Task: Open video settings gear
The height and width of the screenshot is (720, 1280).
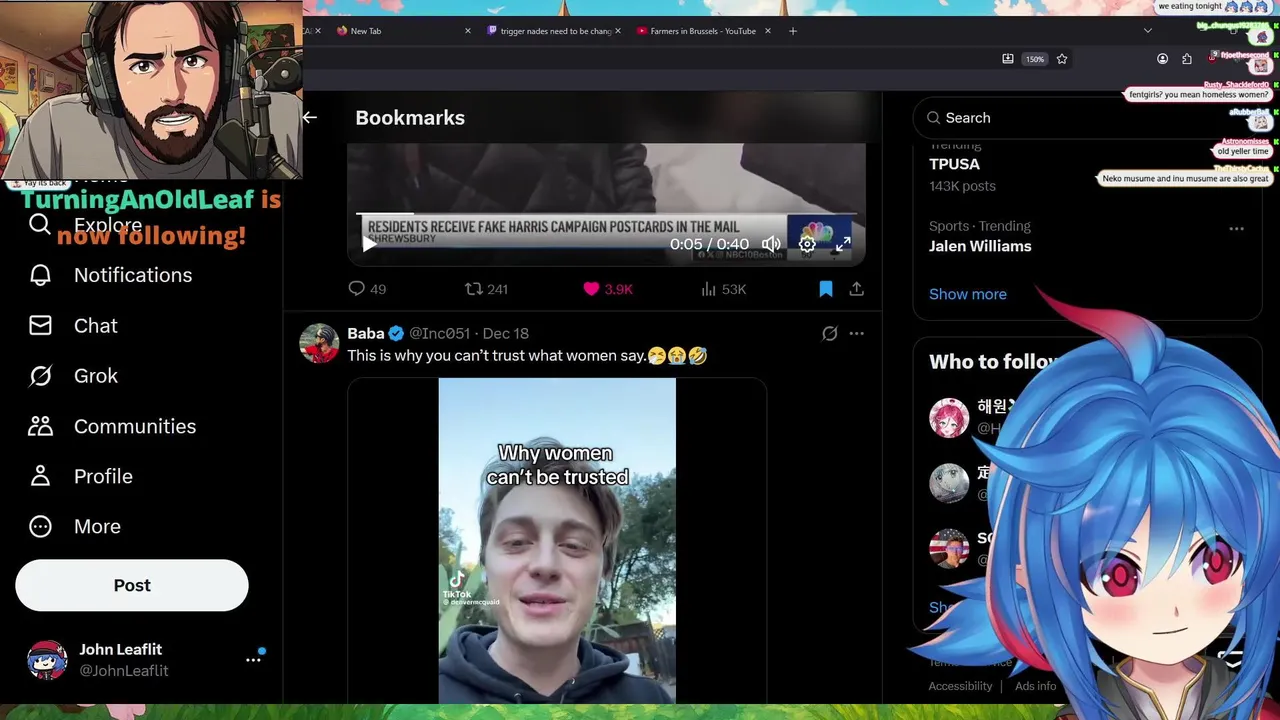Action: tap(807, 244)
